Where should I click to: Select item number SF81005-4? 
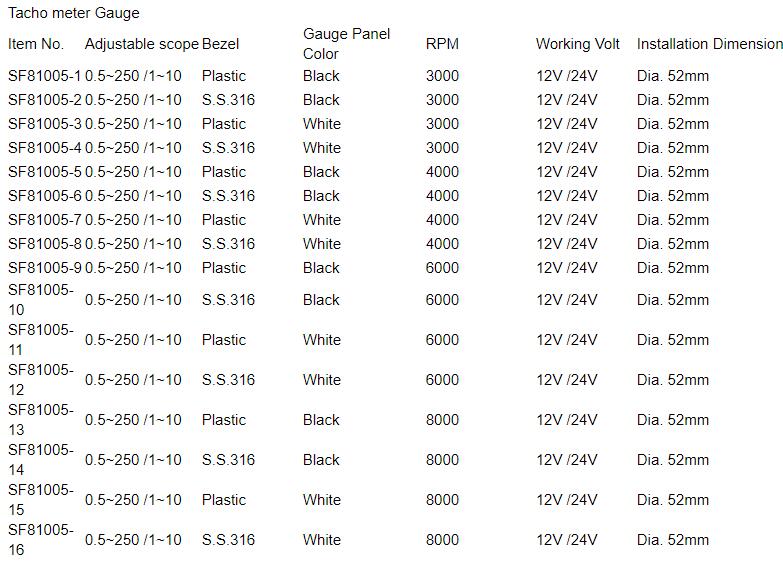[45, 148]
